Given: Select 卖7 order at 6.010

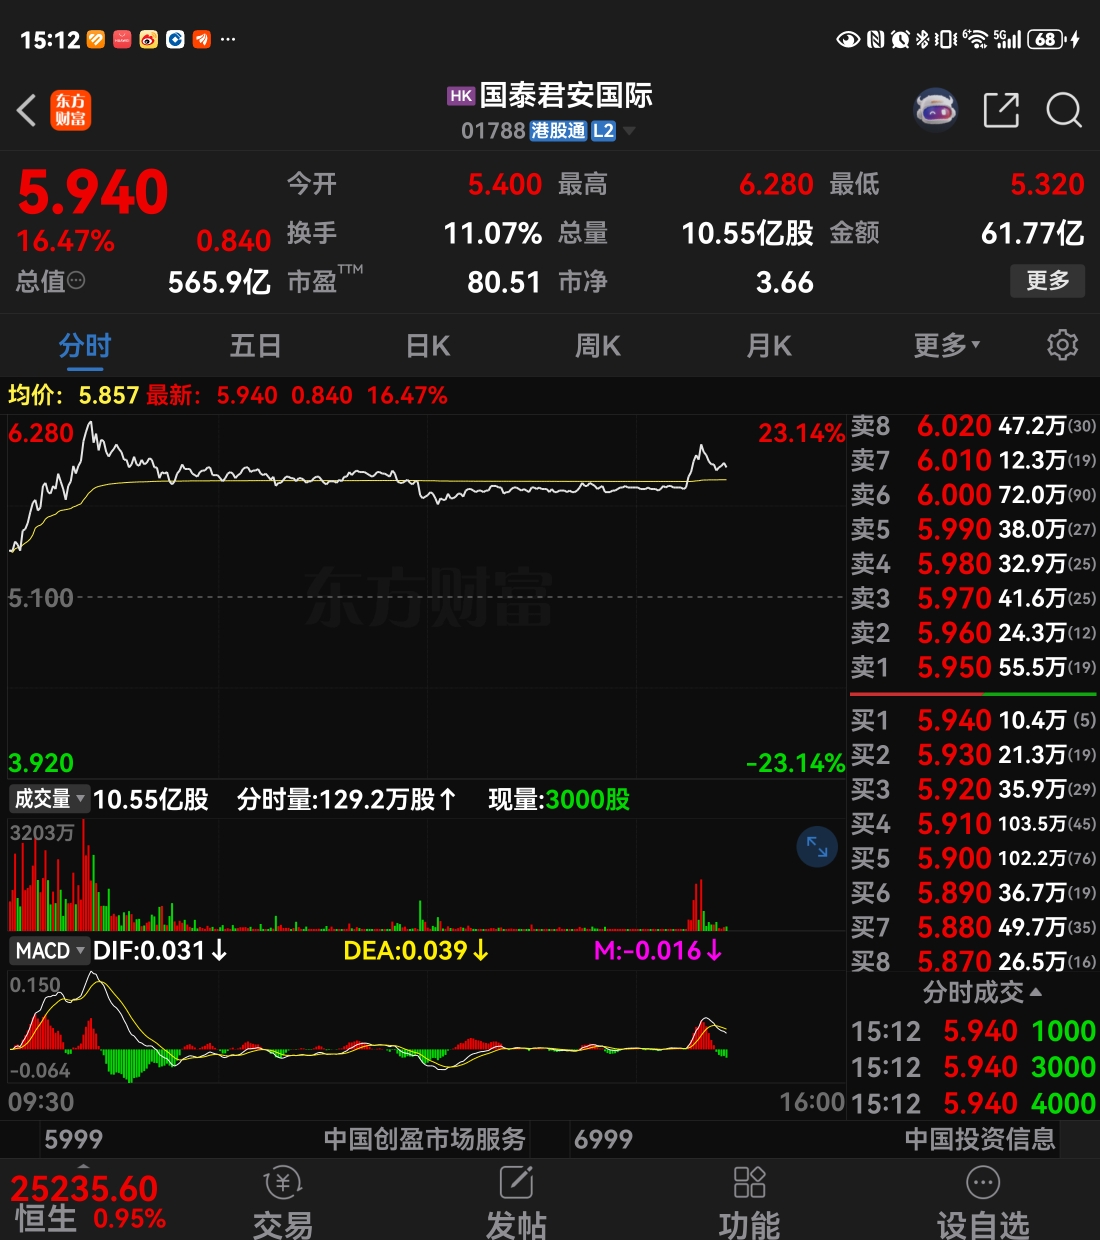Looking at the screenshot, I should click(973, 460).
